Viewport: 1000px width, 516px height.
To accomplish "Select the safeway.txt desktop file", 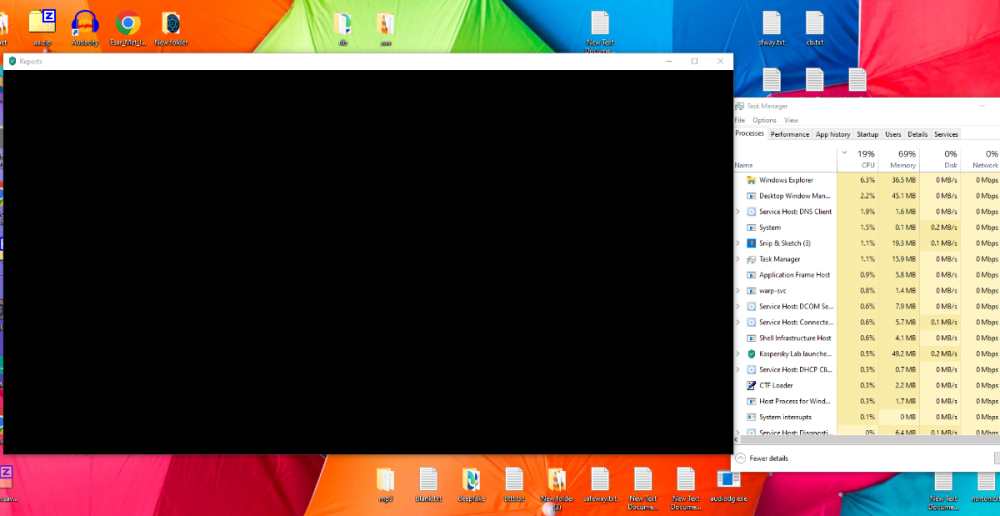I will [x=600, y=485].
